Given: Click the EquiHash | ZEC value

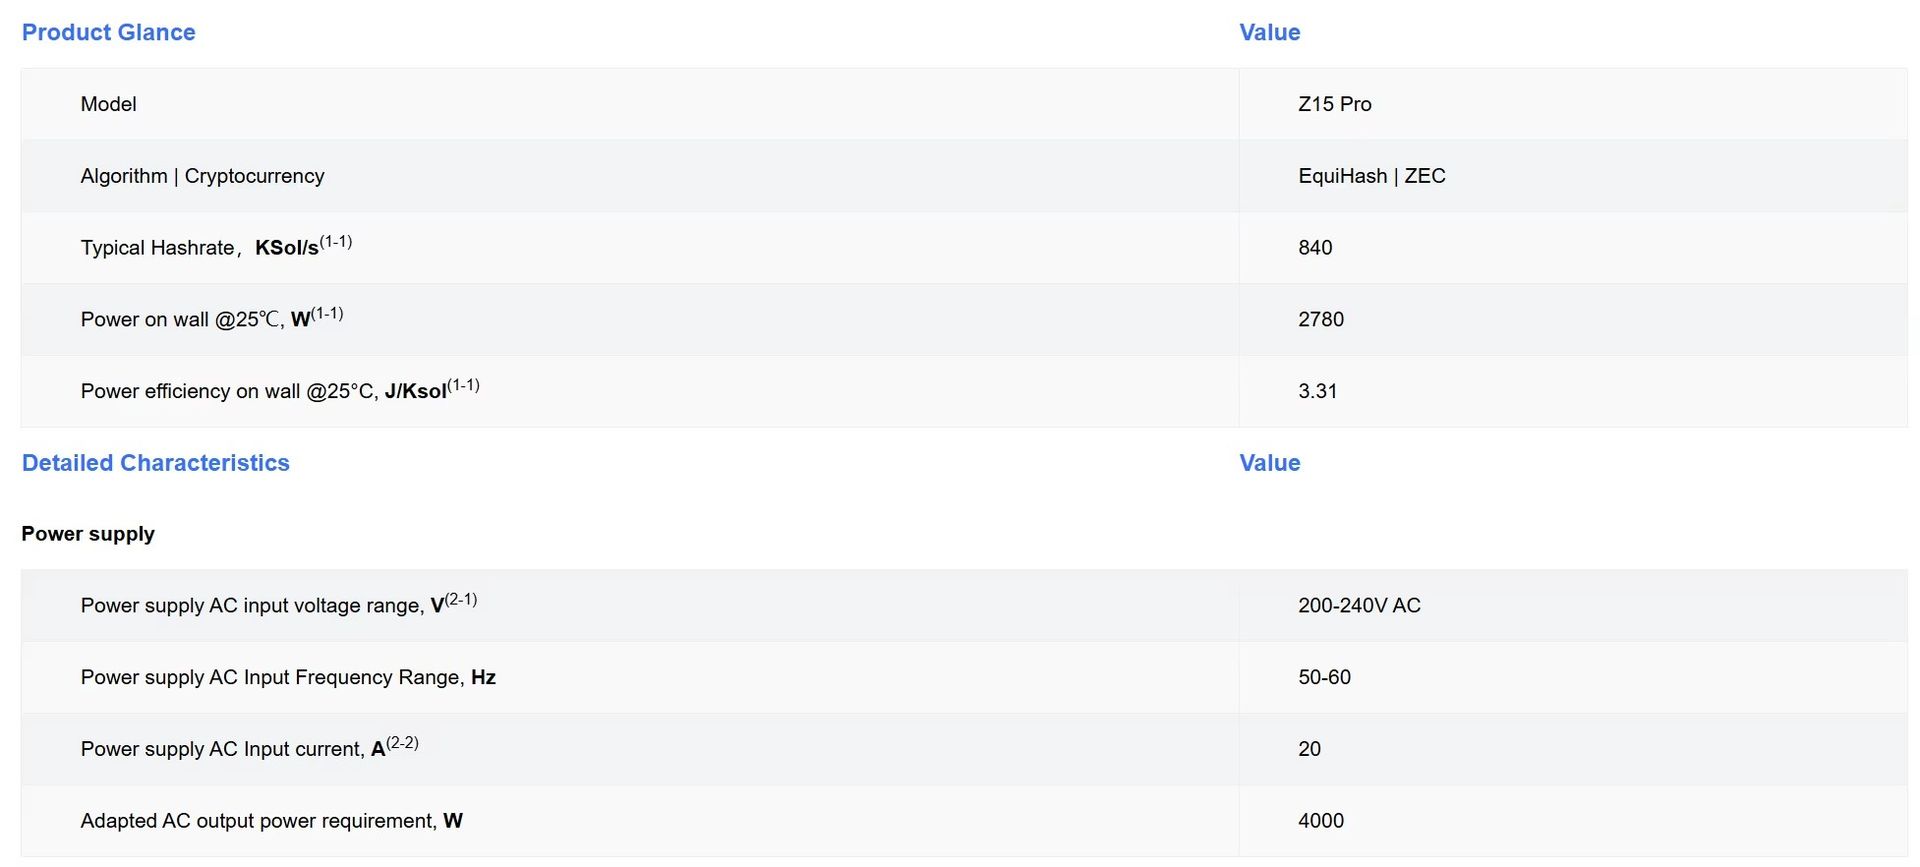Looking at the screenshot, I should point(1371,176).
